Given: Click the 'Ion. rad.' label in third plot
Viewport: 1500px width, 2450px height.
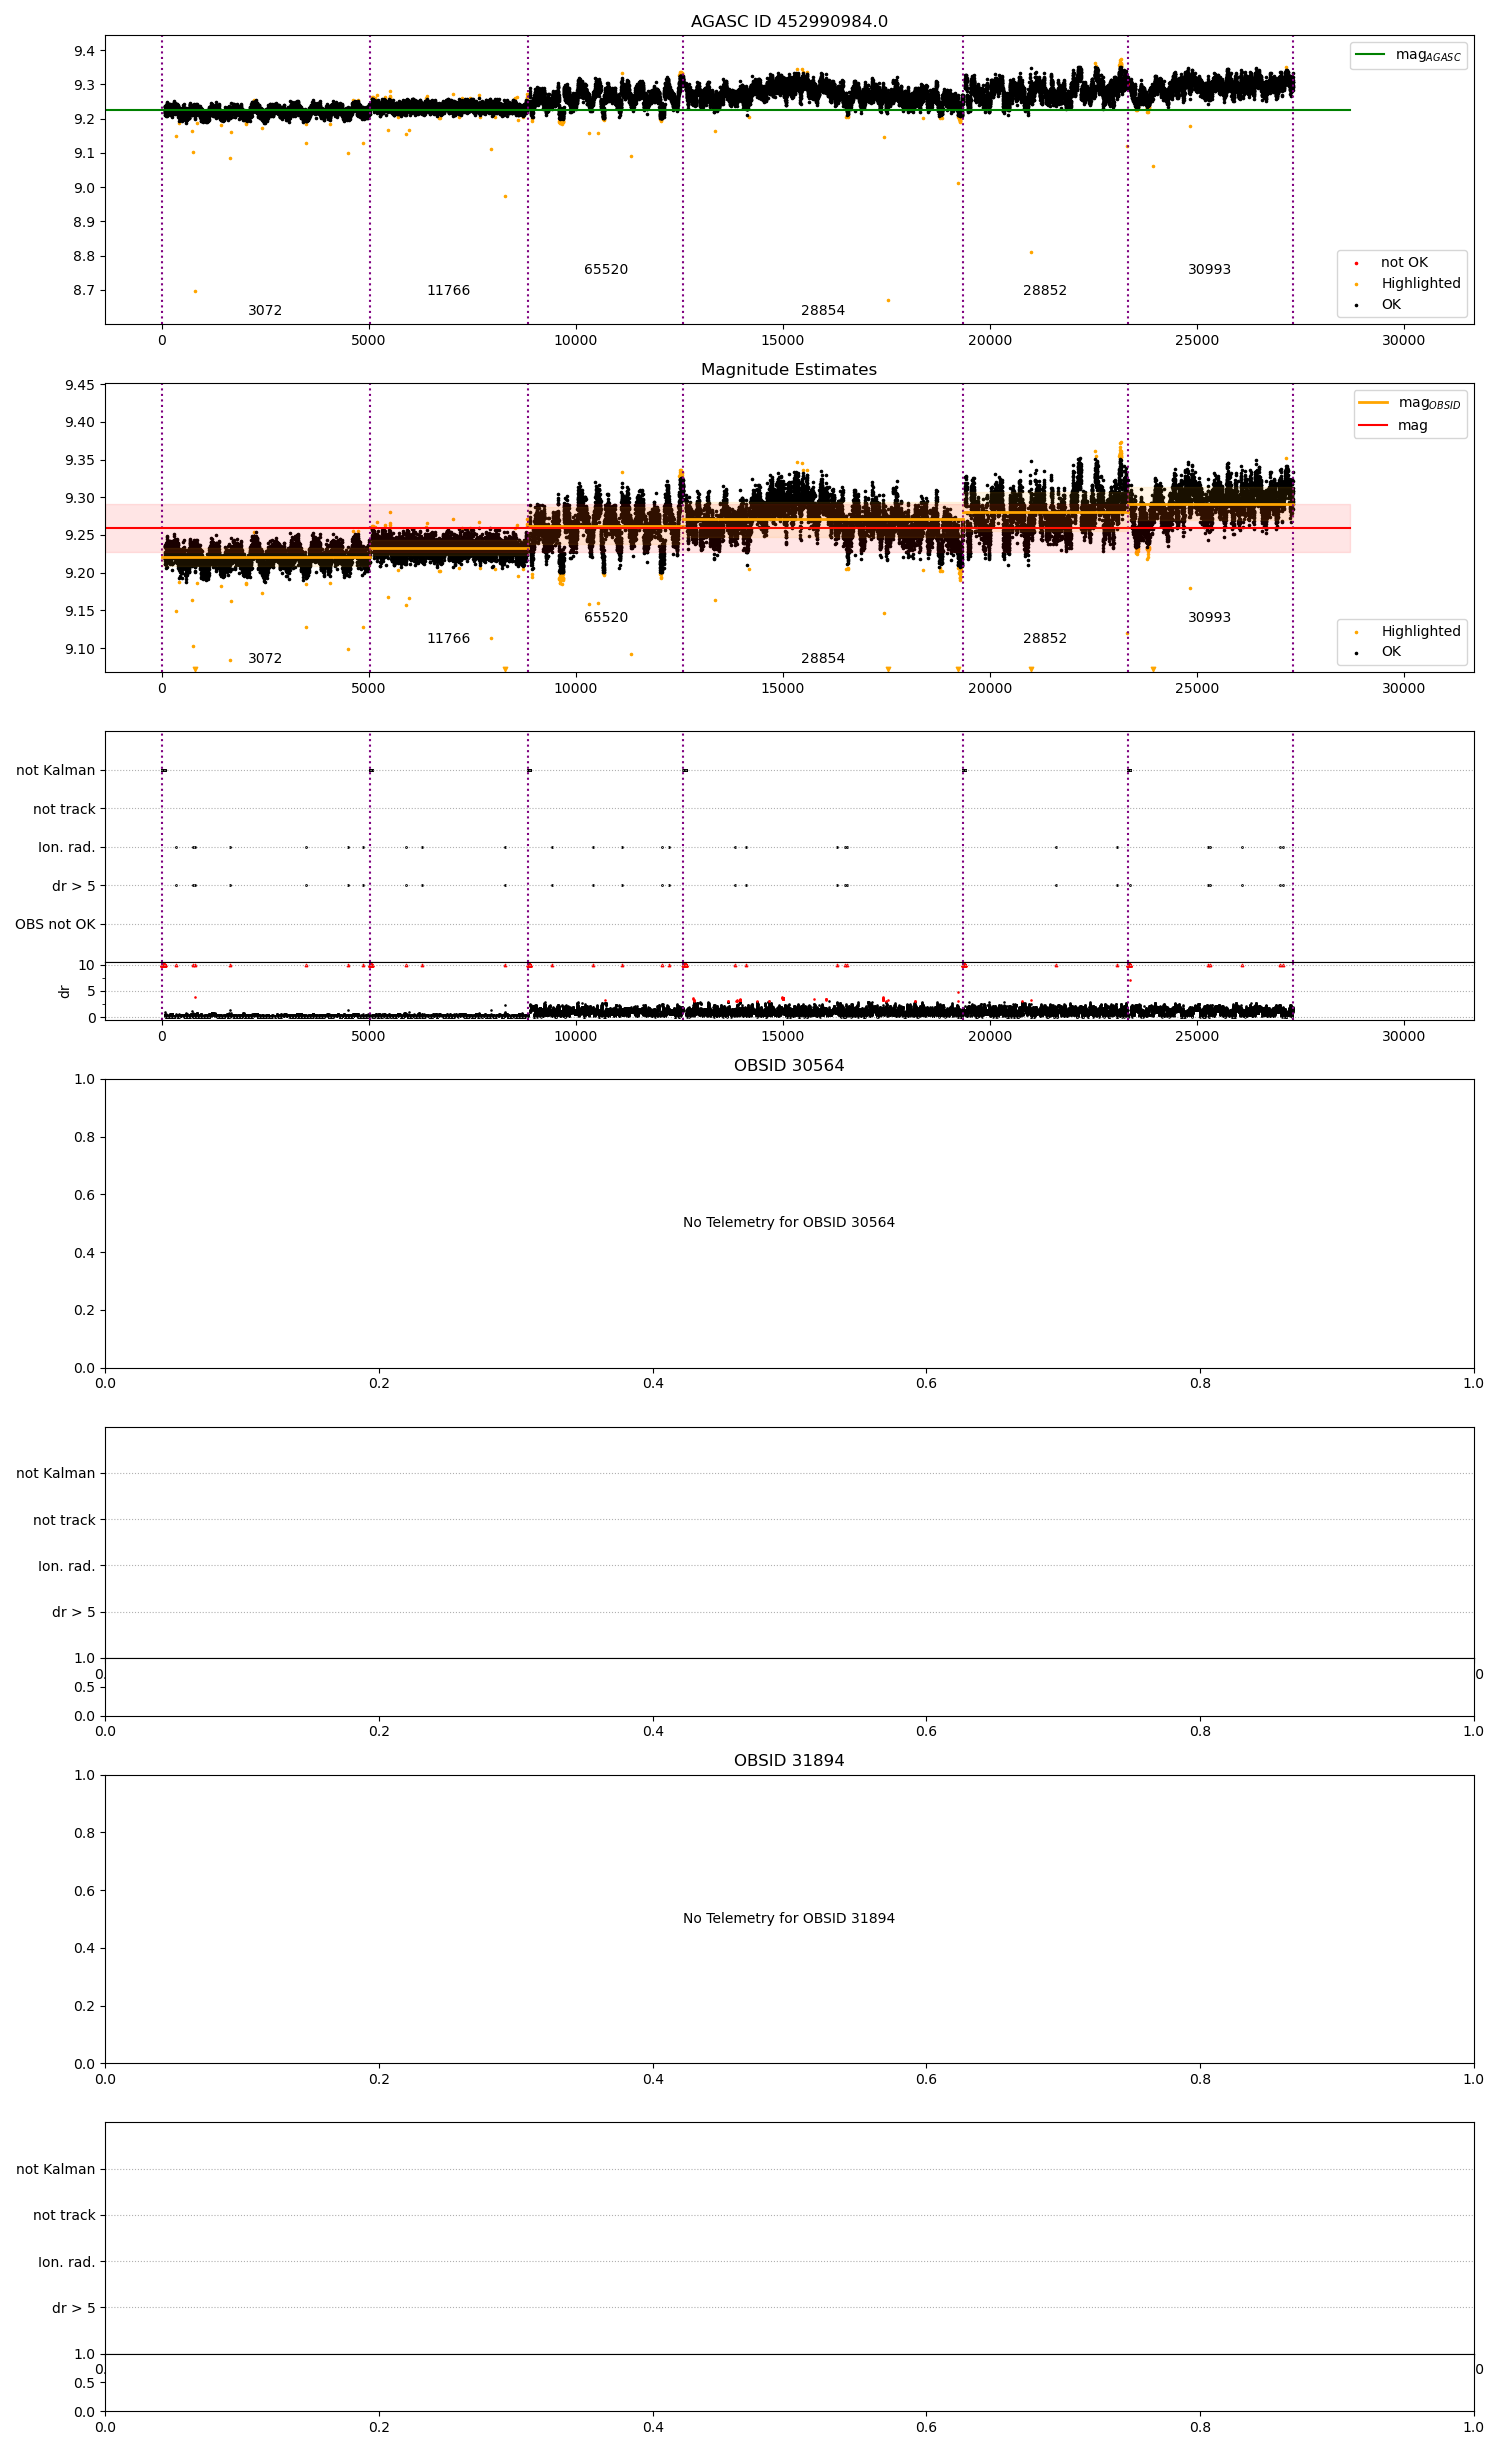Looking at the screenshot, I should click(67, 847).
